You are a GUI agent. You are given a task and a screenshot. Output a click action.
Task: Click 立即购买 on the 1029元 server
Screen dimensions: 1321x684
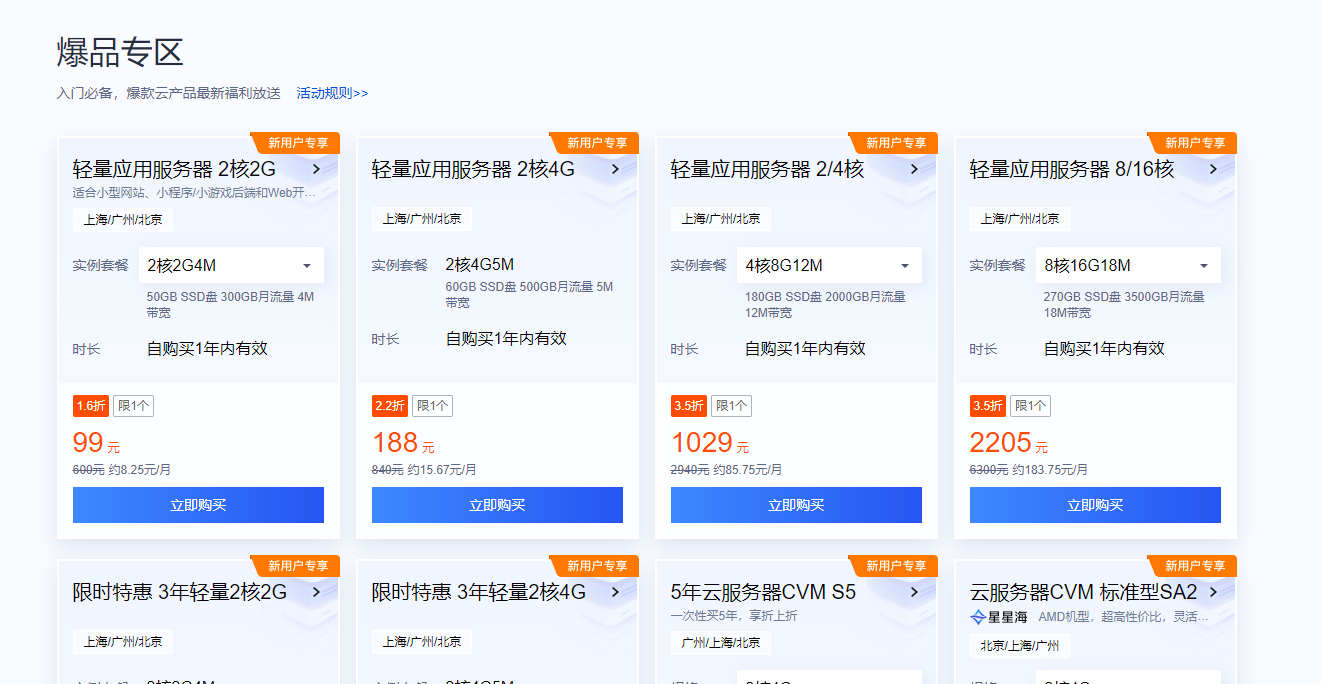point(796,505)
